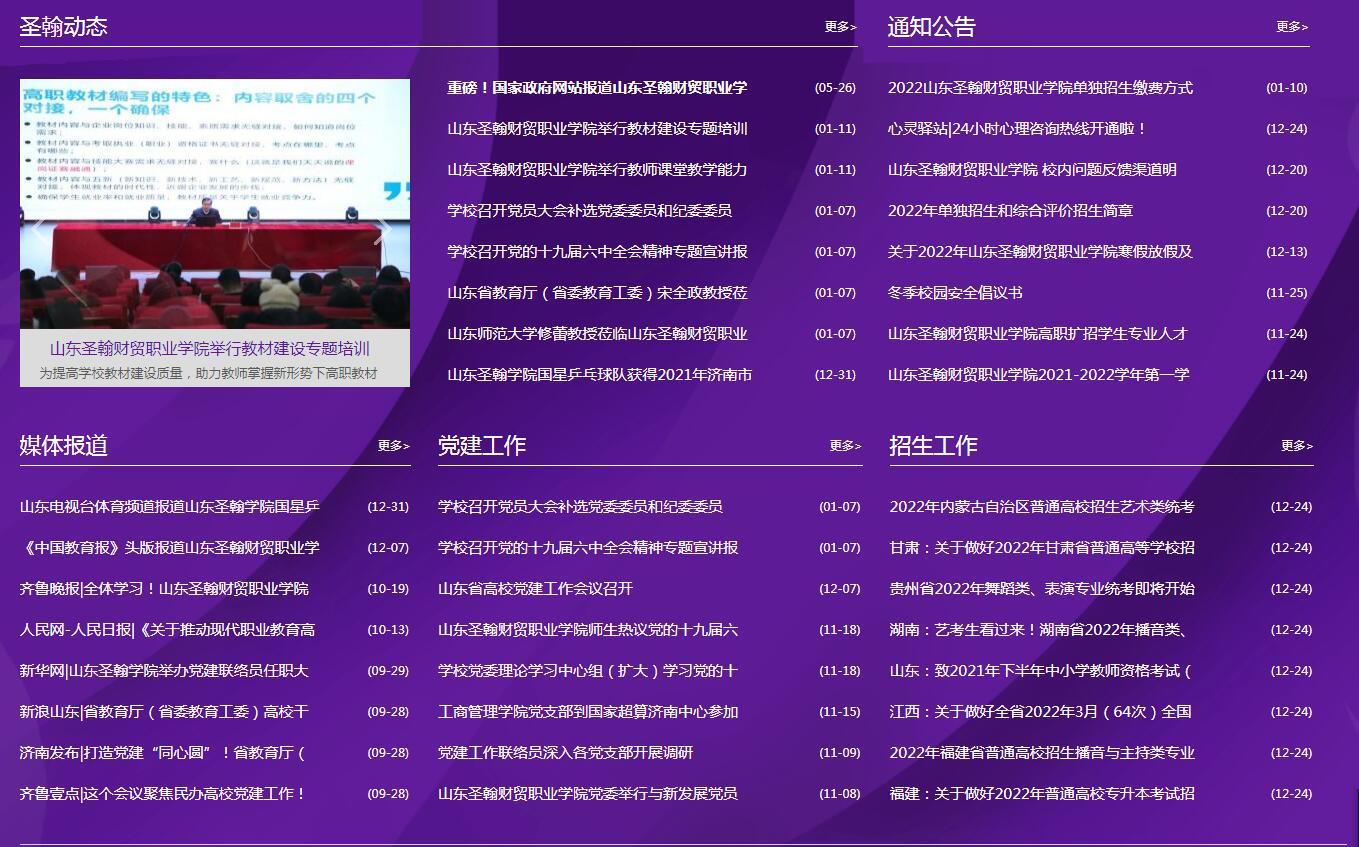This screenshot has height=847, width=1359.
Task: Open 更多 link in 通知公告 section
Action: click(1291, 27)
